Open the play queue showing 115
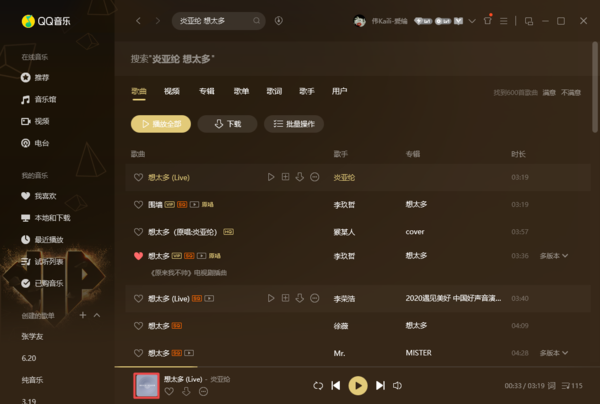The height and width of the screenshot is (404, 600). coord(572,386)
